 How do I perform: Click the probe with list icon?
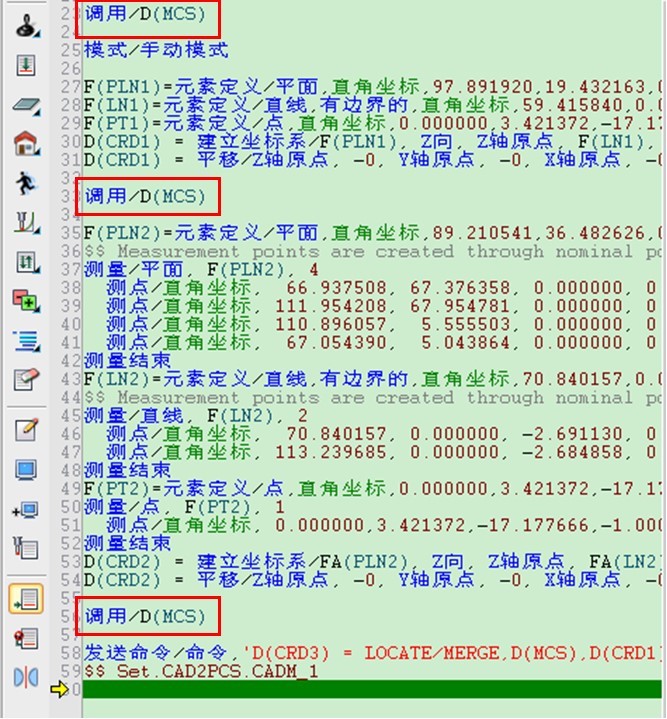click(25, 547)
